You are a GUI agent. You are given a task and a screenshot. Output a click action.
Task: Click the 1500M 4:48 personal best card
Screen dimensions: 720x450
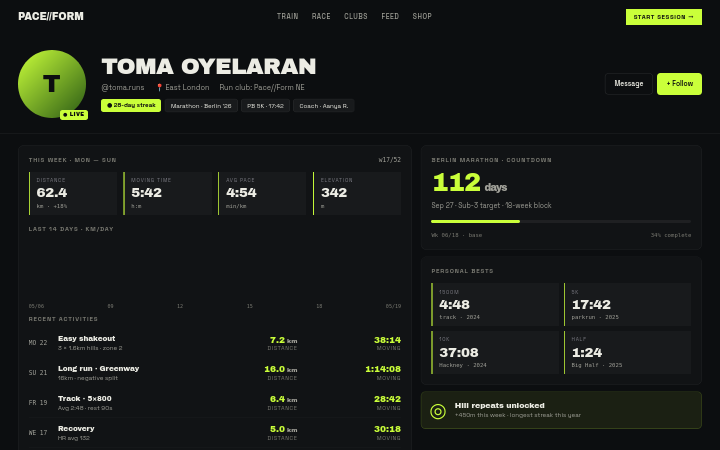pos(495,304)
